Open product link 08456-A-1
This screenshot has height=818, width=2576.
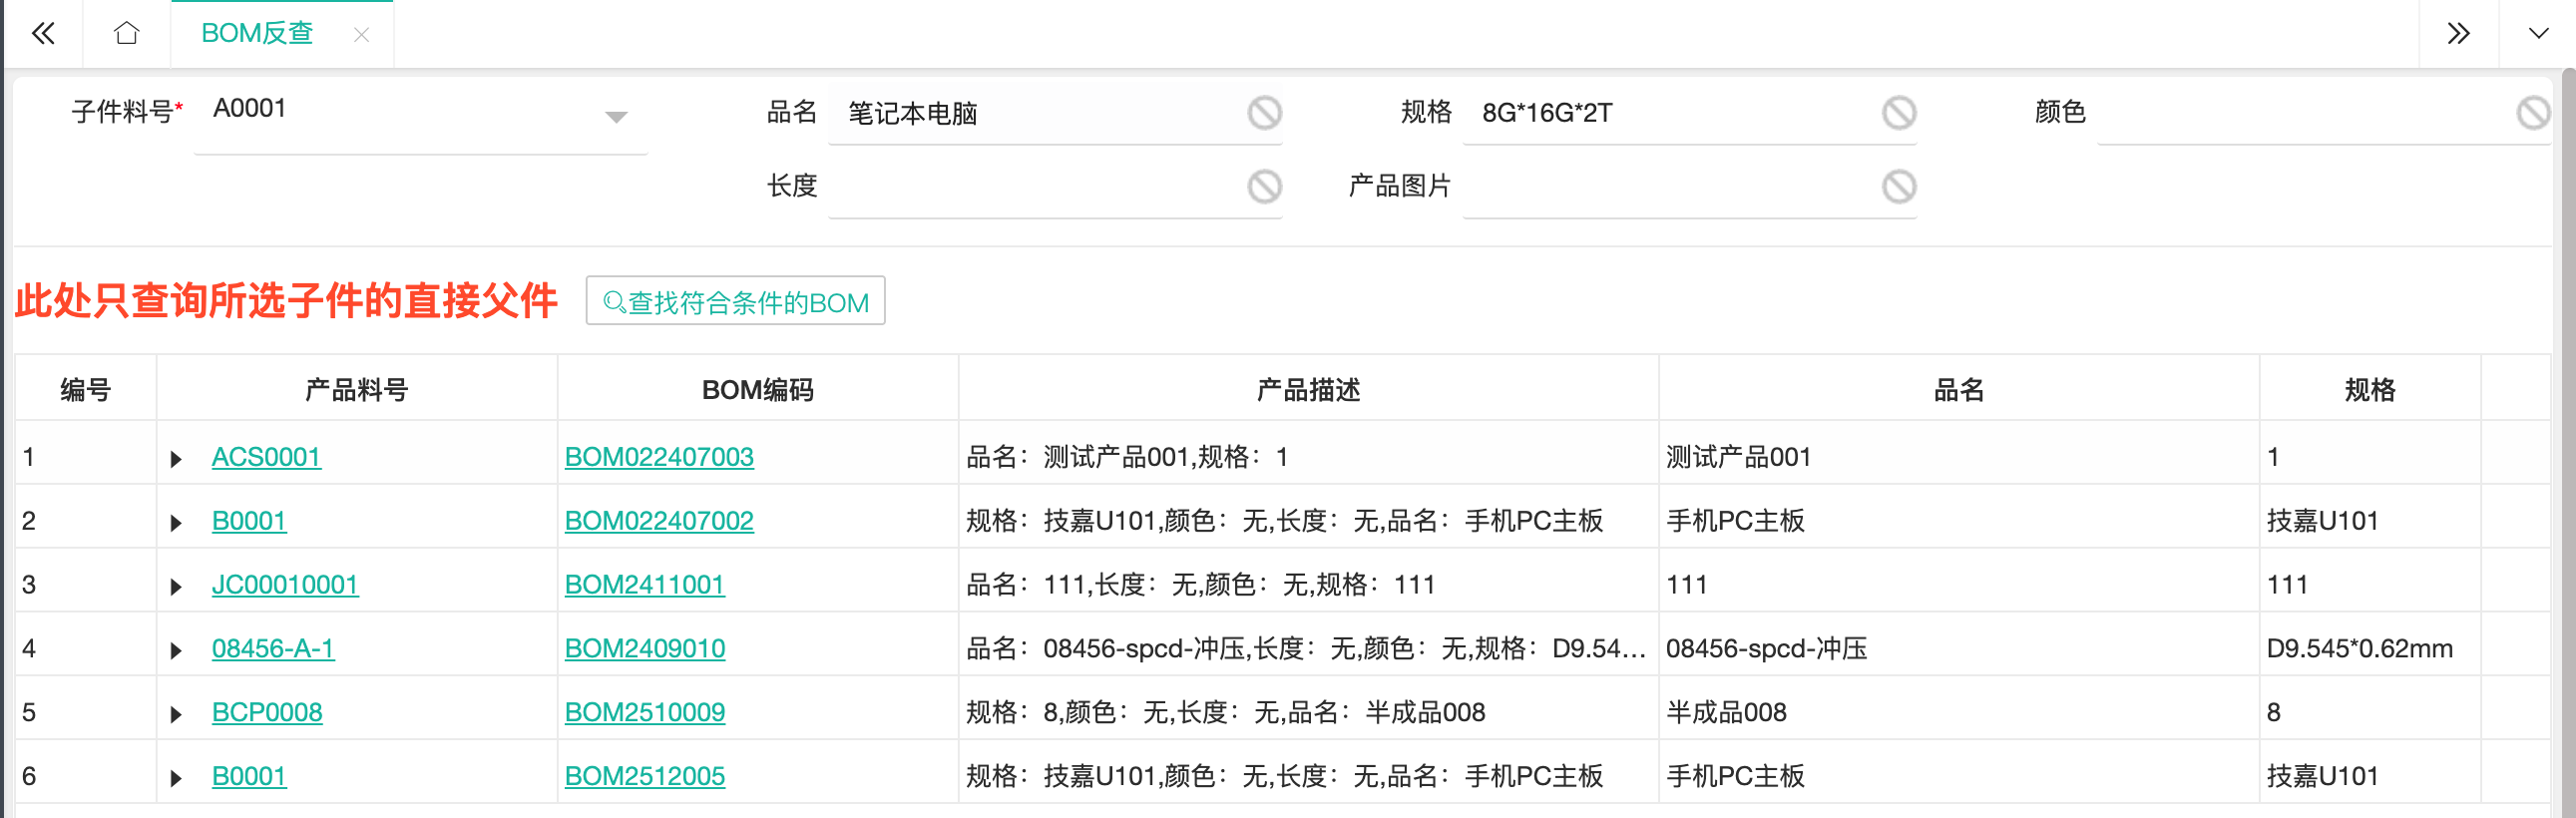273,649
